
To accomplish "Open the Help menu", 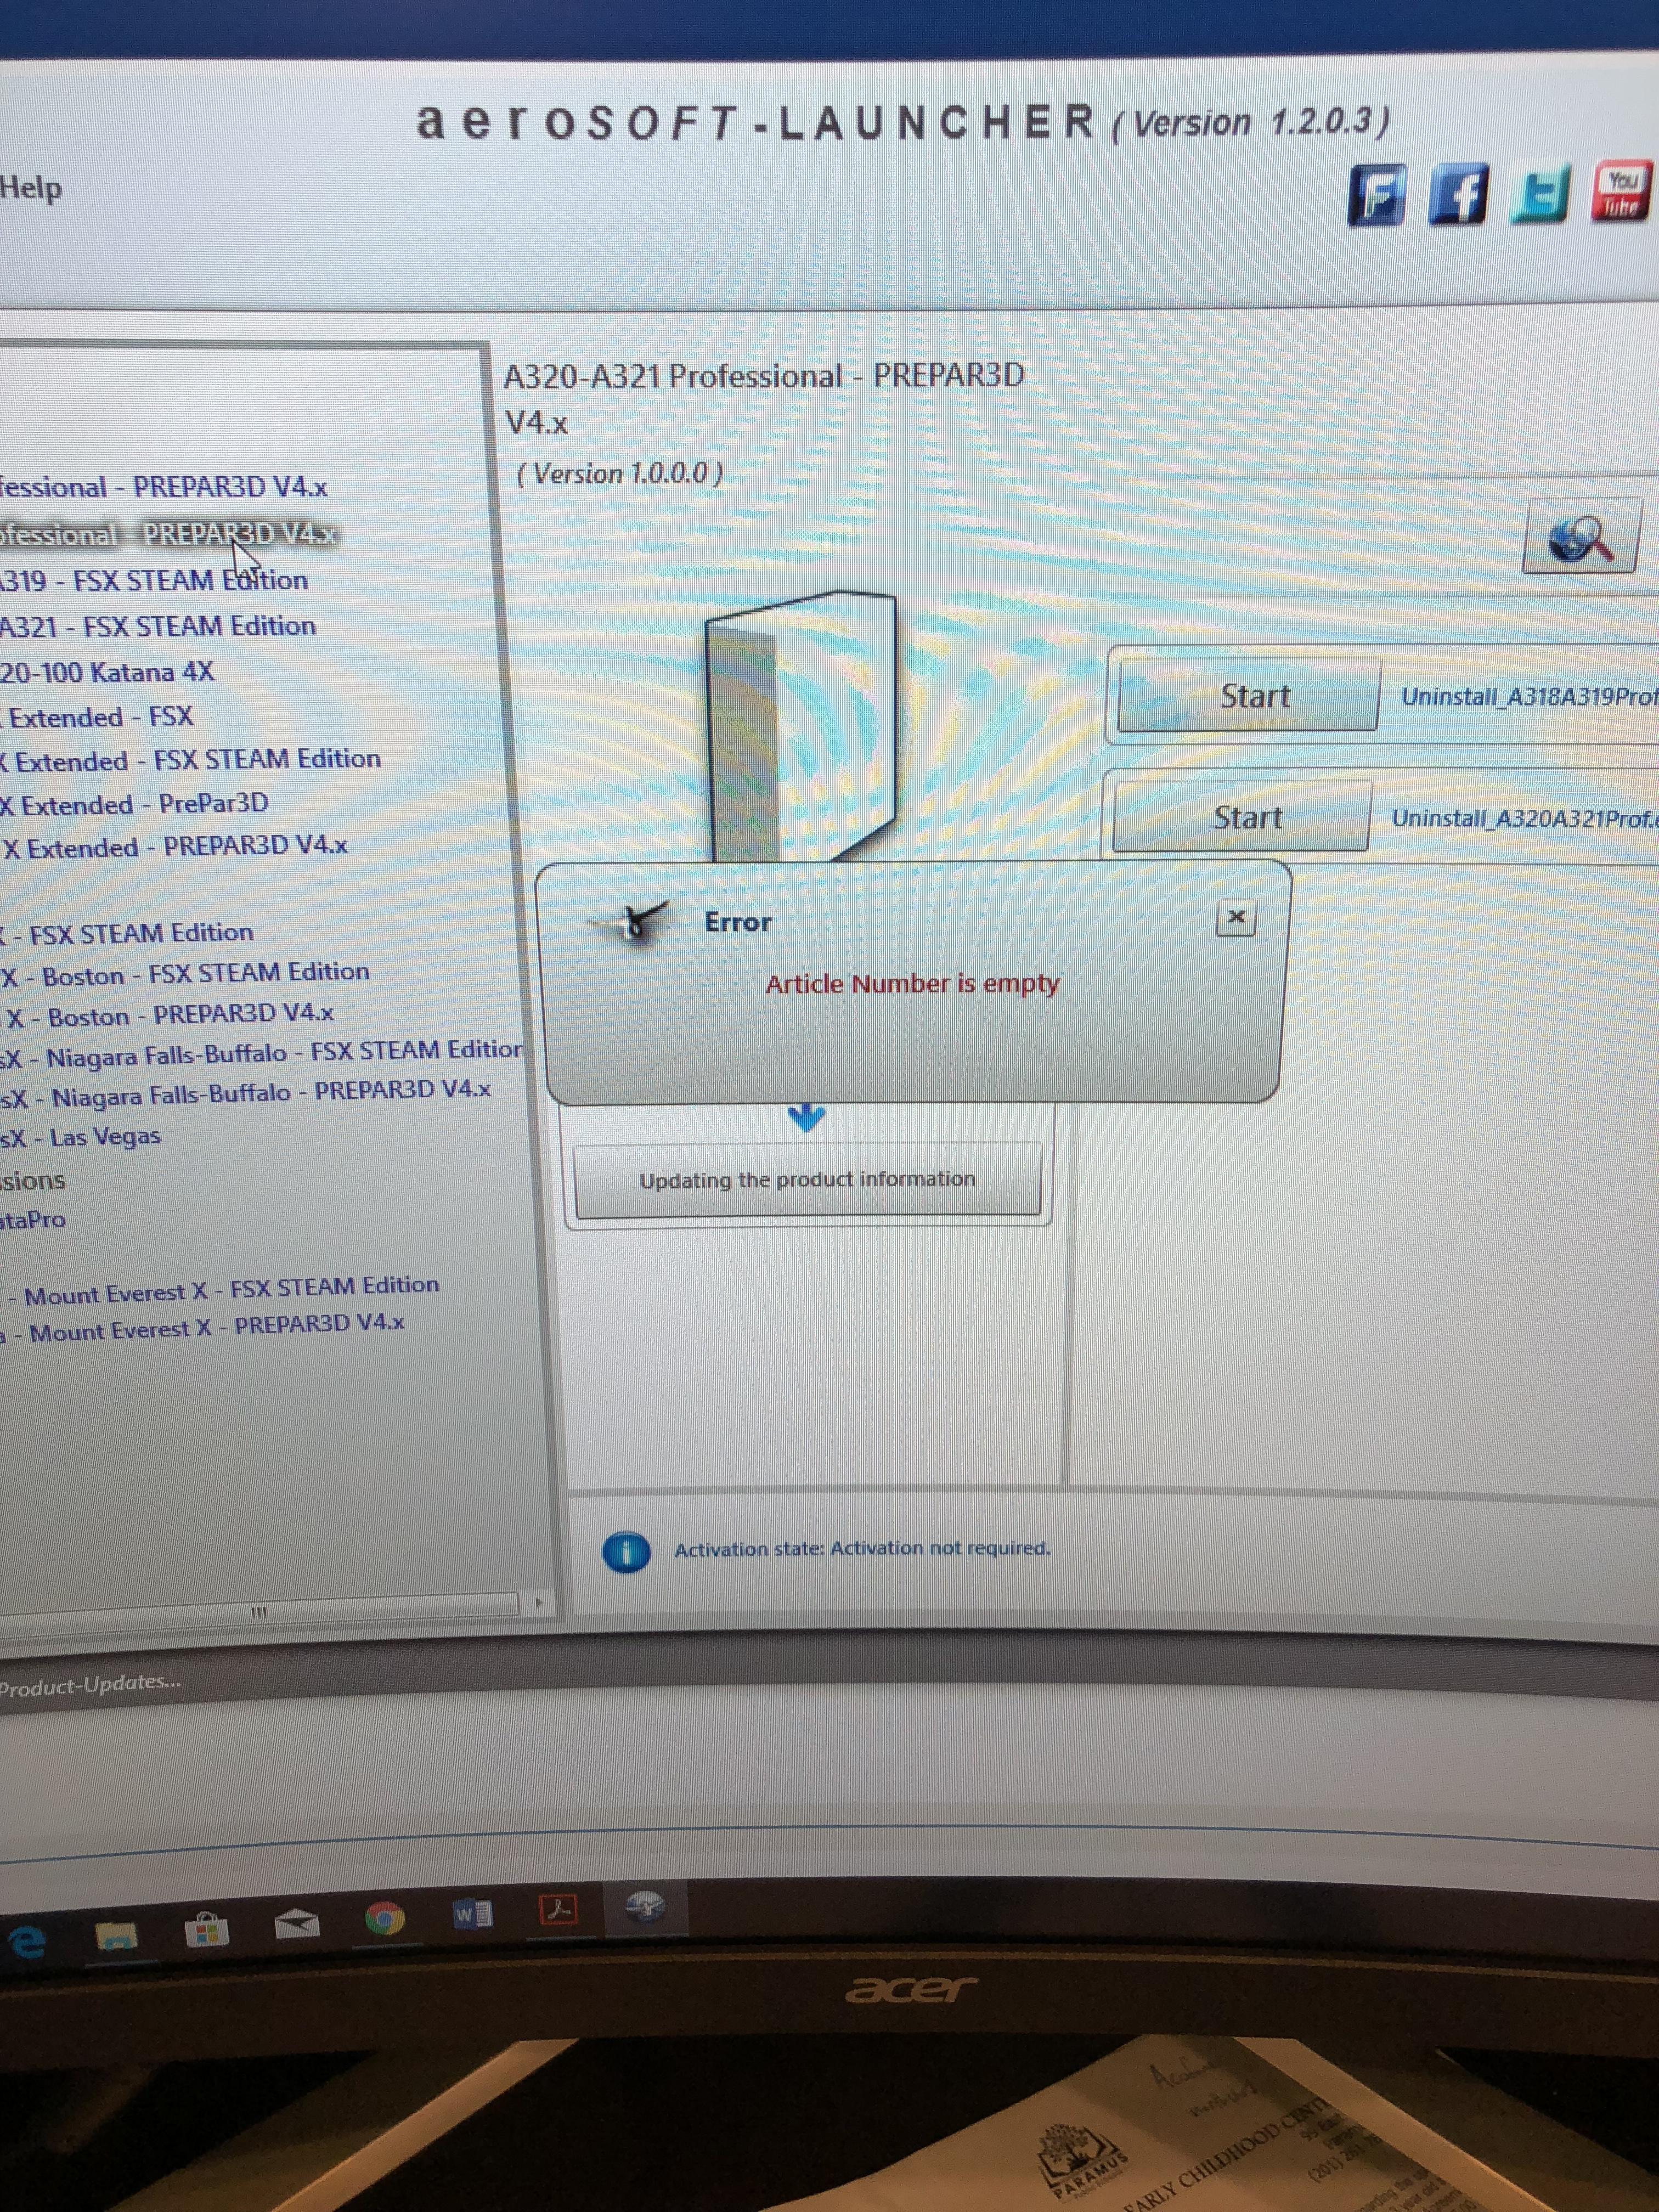I will (30, 187).
